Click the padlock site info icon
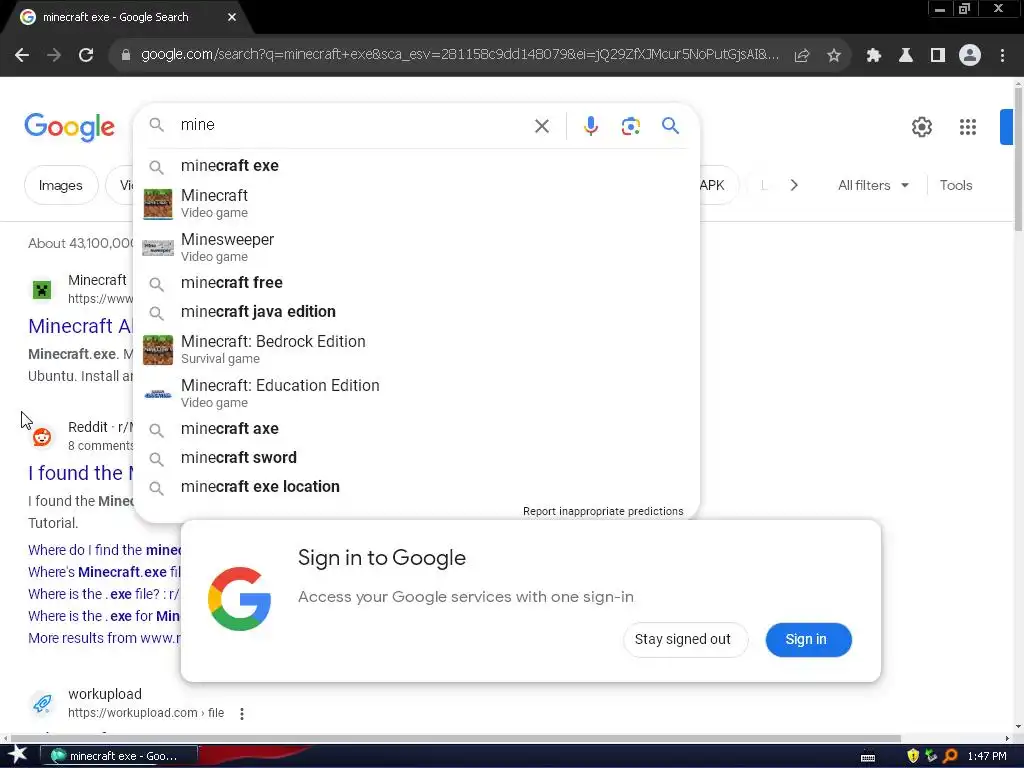1024x768 pixels. point(125,56)
